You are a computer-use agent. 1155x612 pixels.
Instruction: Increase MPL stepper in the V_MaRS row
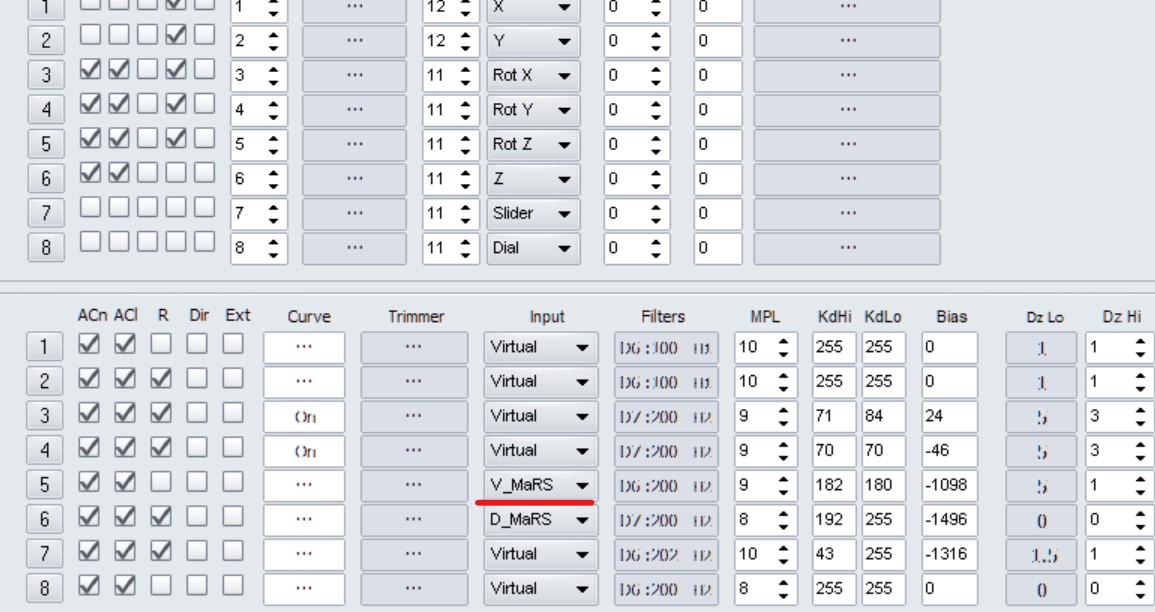coord(780,480)
